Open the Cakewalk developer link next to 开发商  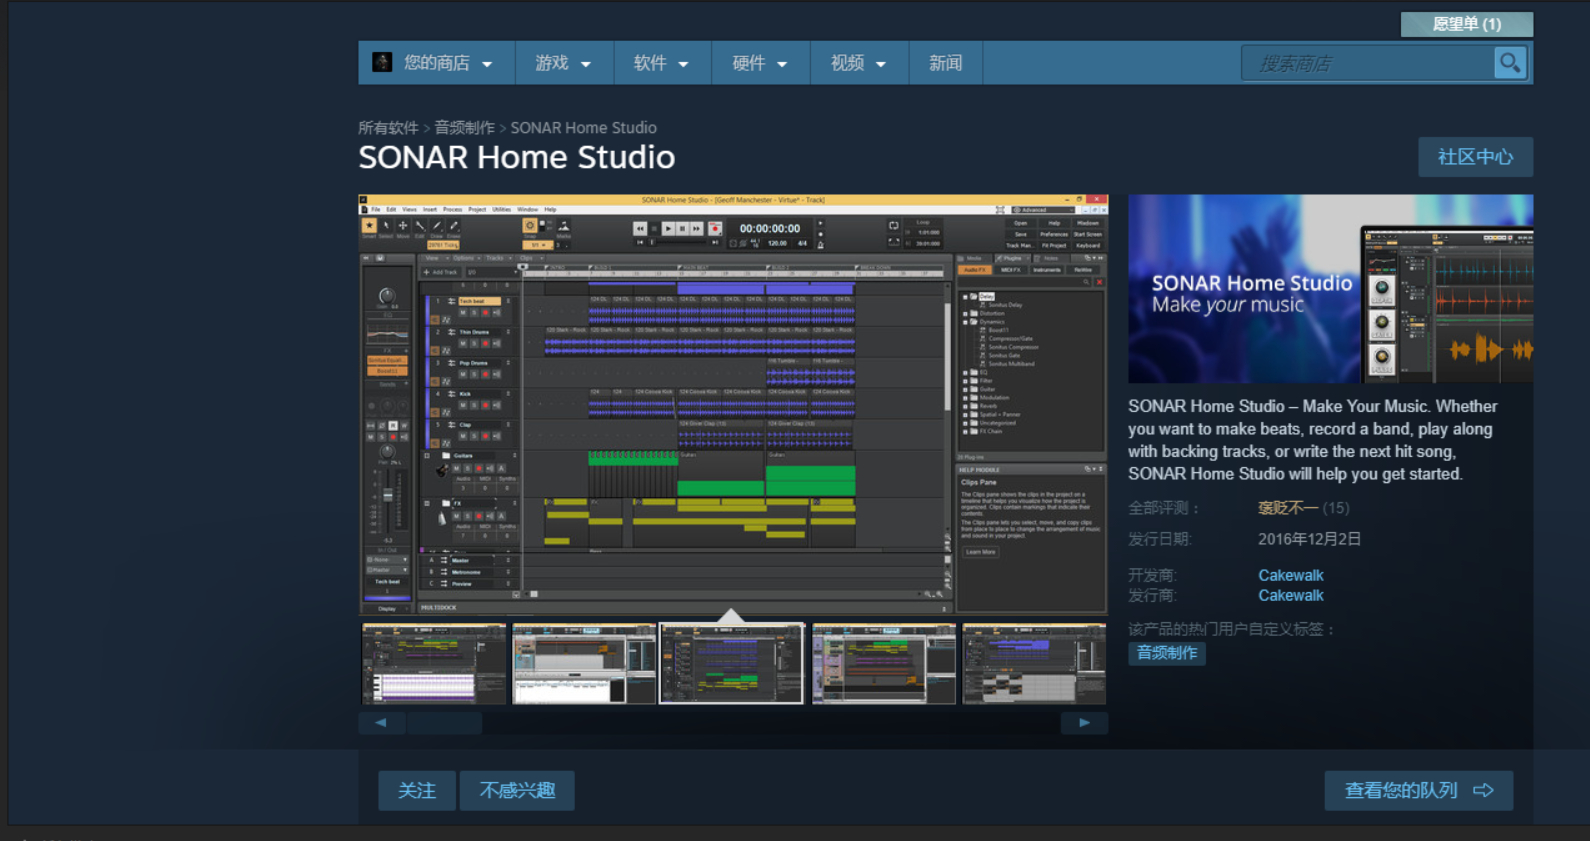(1291, 575)
